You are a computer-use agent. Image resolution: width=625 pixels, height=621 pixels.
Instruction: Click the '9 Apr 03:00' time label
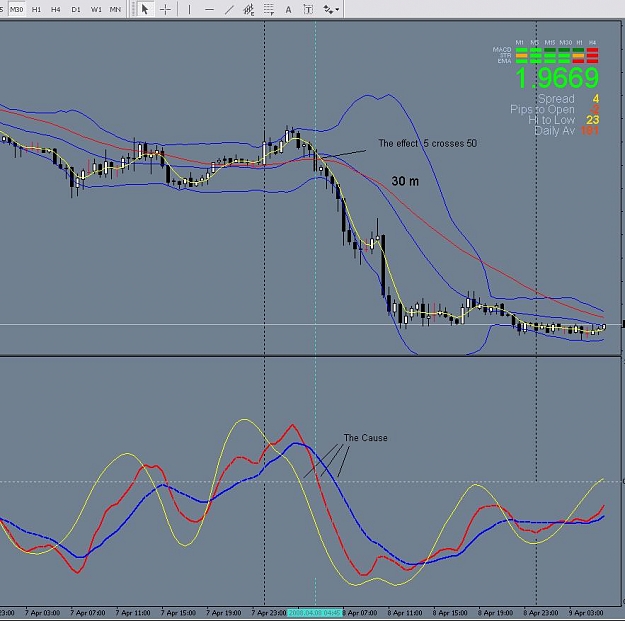[586, 613]
